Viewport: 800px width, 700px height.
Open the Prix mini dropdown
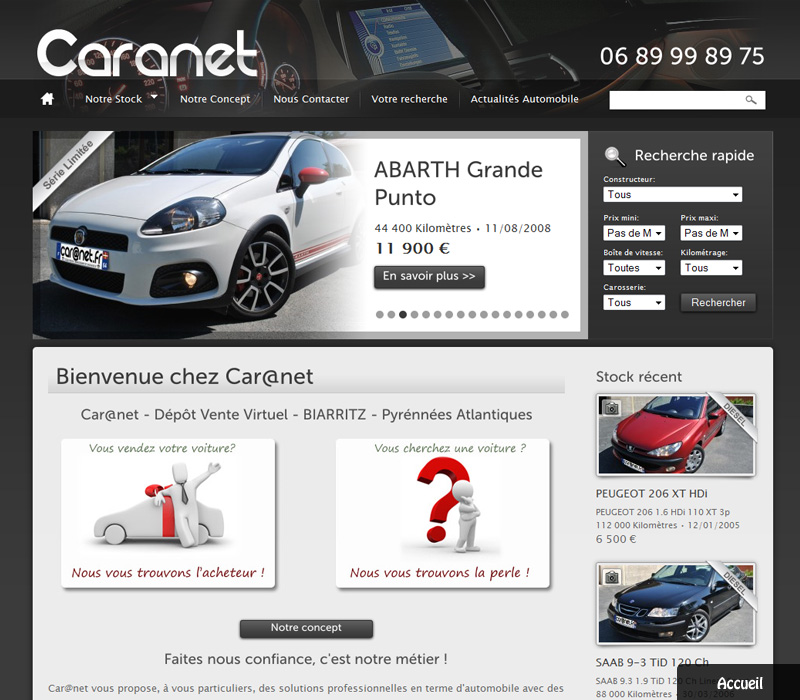tap(634, 233)
